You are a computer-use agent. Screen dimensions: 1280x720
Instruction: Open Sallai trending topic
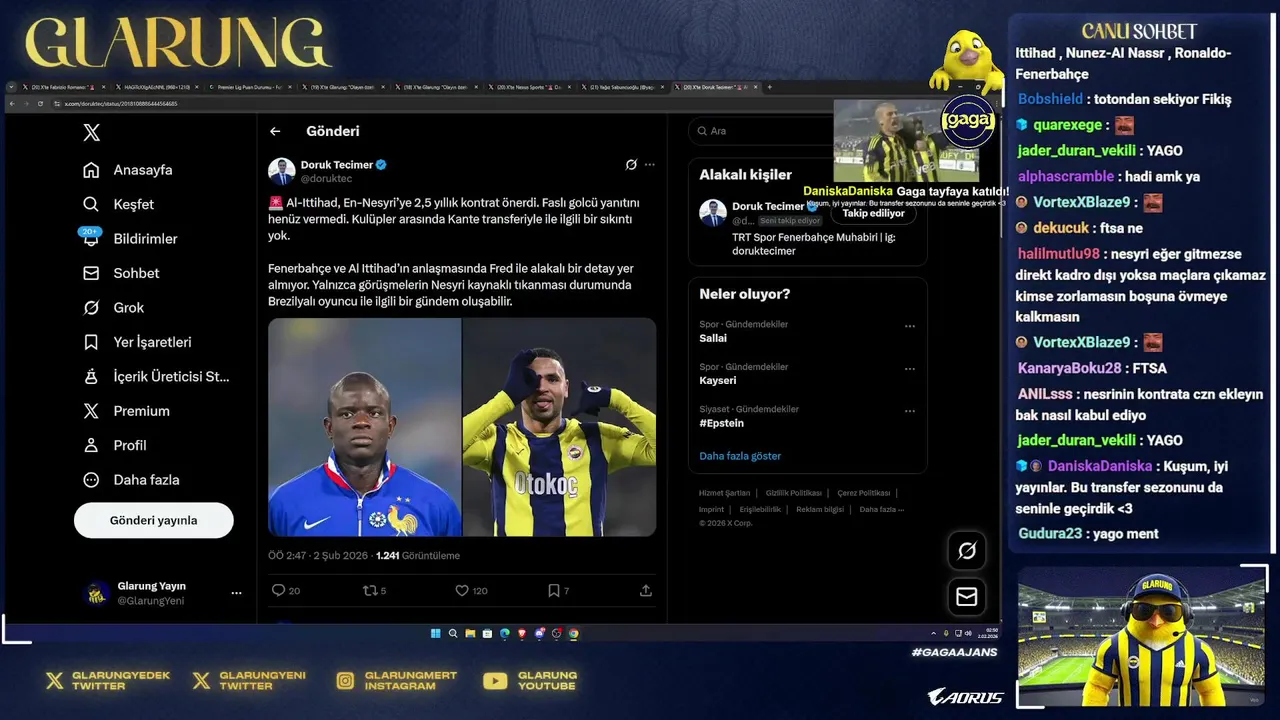tap(713, 338)
